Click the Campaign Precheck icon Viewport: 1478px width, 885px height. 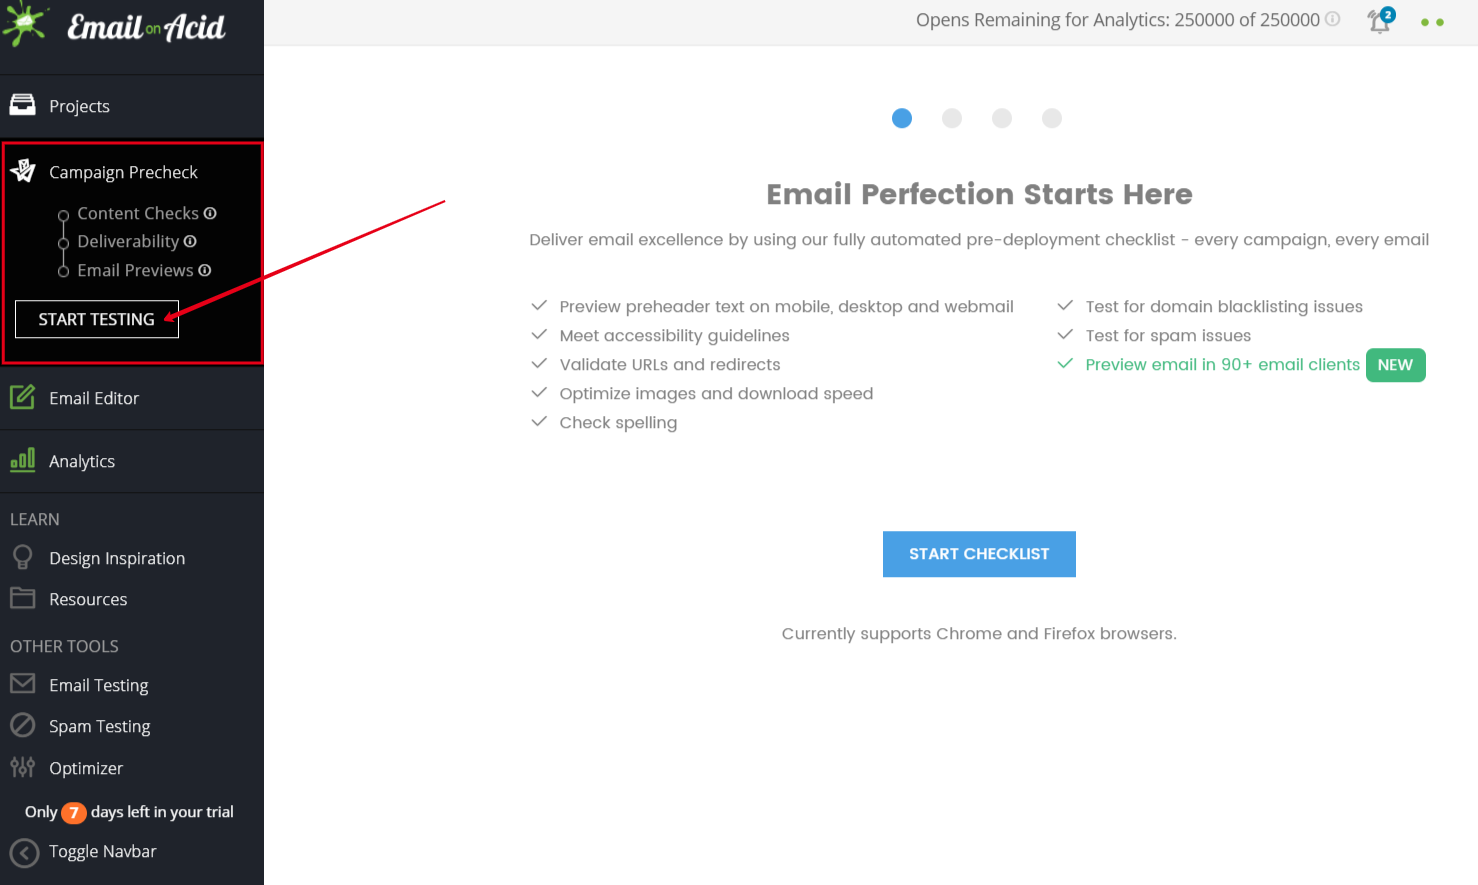coord(23,171)
